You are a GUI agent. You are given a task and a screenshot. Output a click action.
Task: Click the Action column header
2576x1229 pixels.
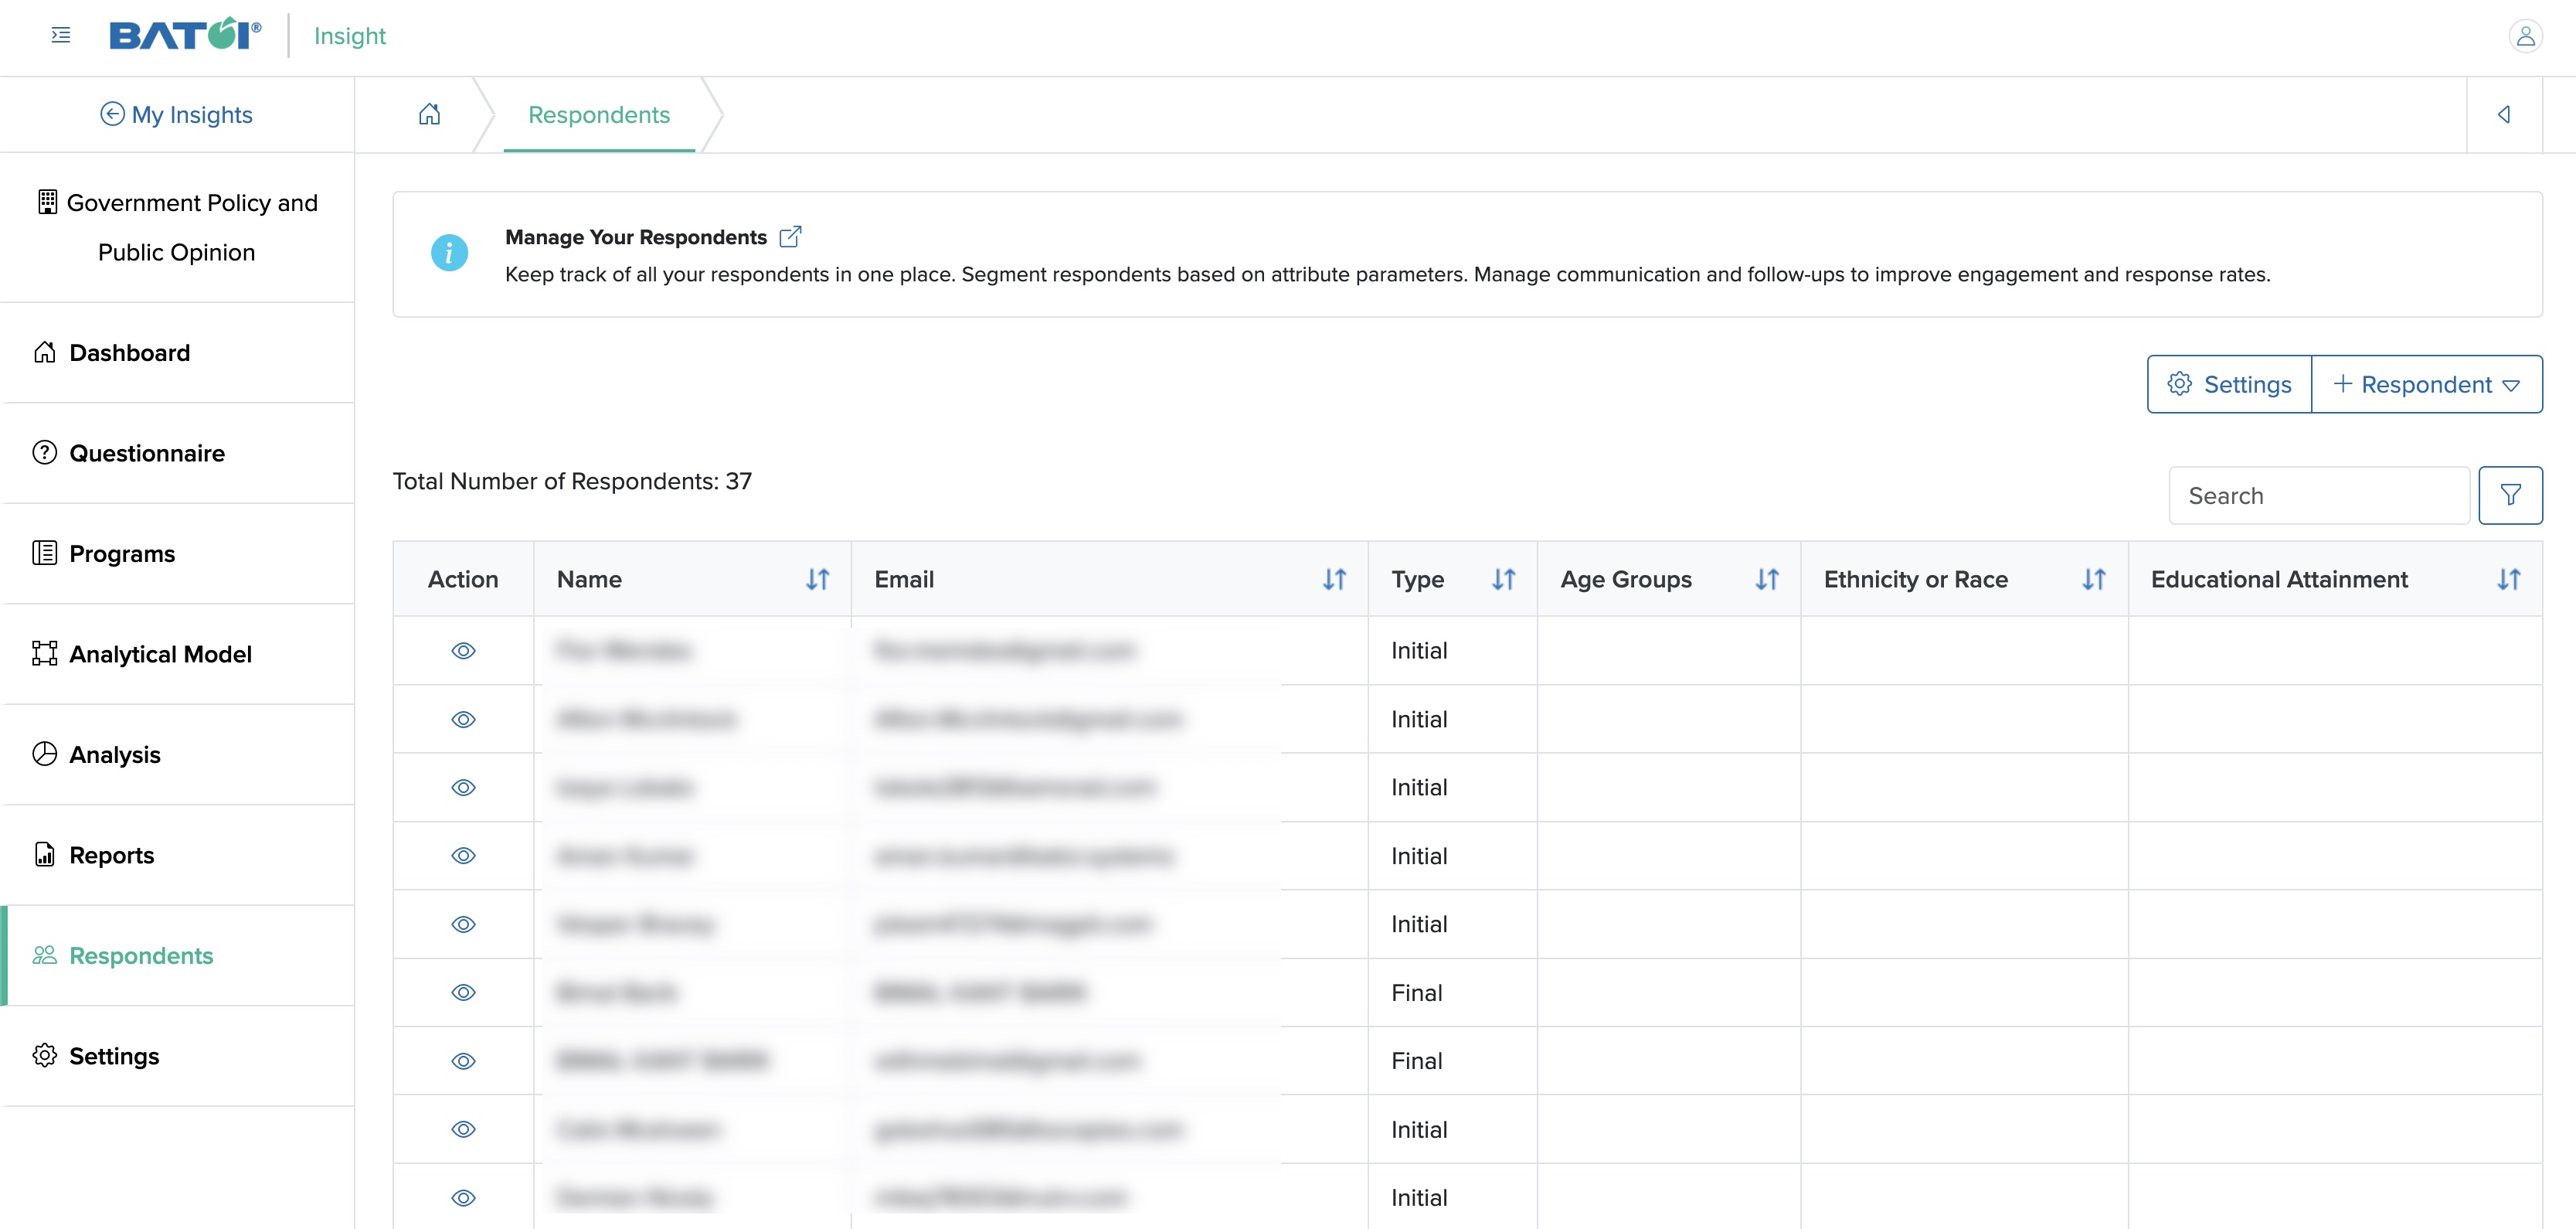point(463,579)
